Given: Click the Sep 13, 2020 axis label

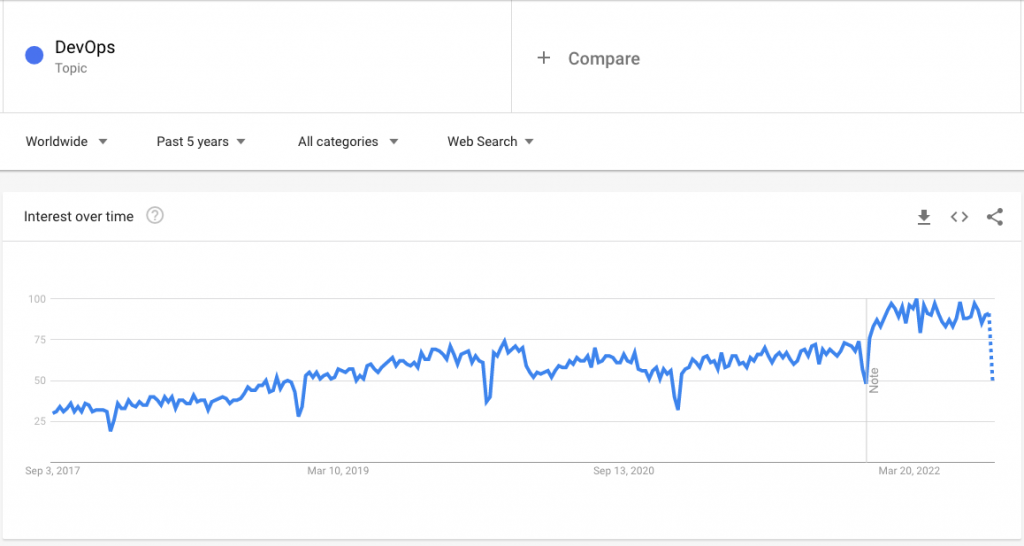Looking at the screenshot, I should pyautogui.click(x=624, y=470).
